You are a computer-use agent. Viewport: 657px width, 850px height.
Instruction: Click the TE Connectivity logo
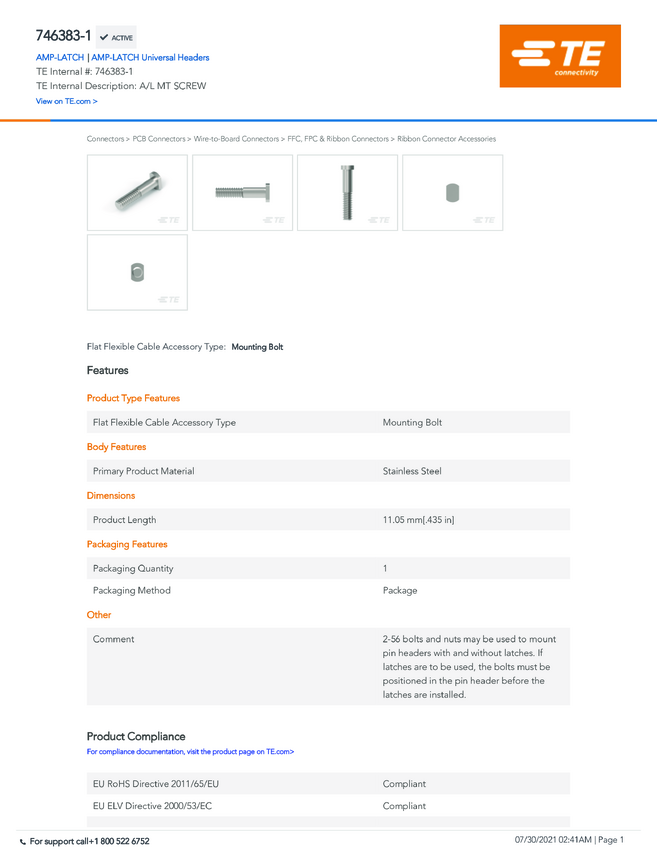pyautogui.click(x=560, y=56)
